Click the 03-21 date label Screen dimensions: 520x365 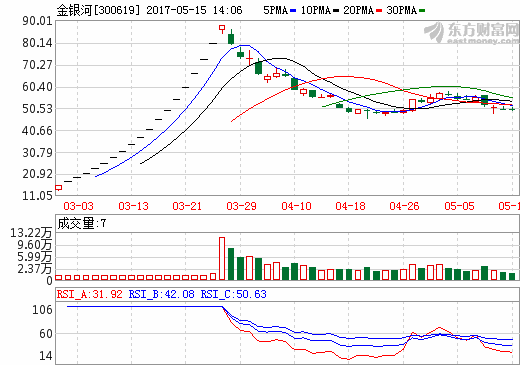[187, 206]
